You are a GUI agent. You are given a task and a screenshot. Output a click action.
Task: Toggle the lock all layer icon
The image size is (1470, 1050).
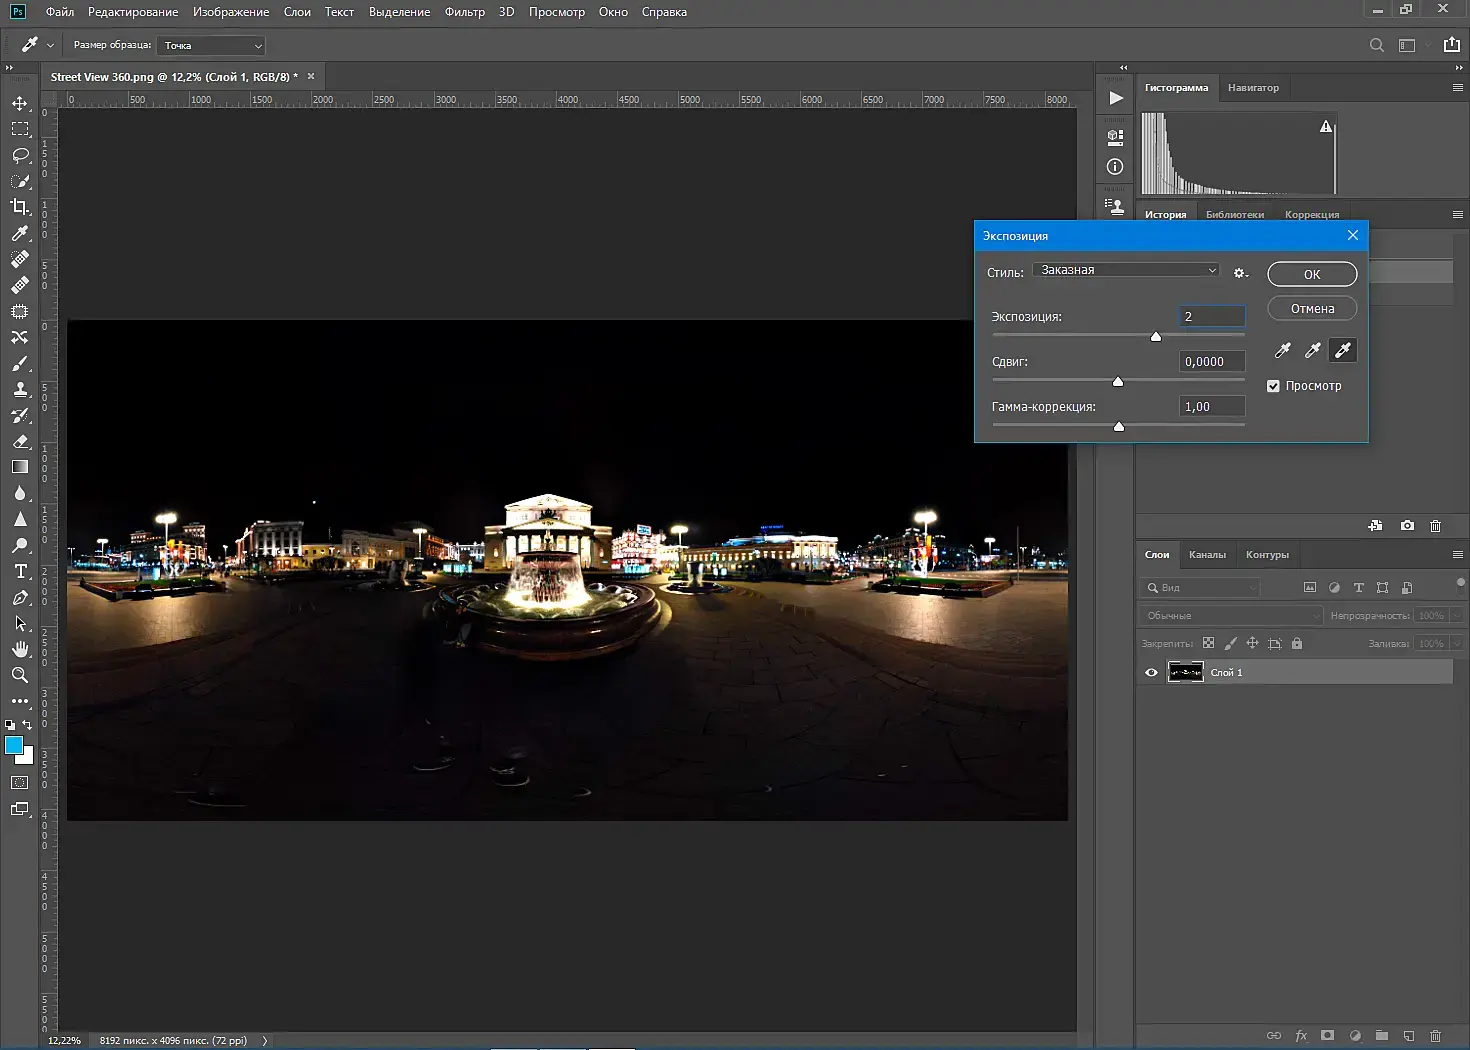(1297, 644)
